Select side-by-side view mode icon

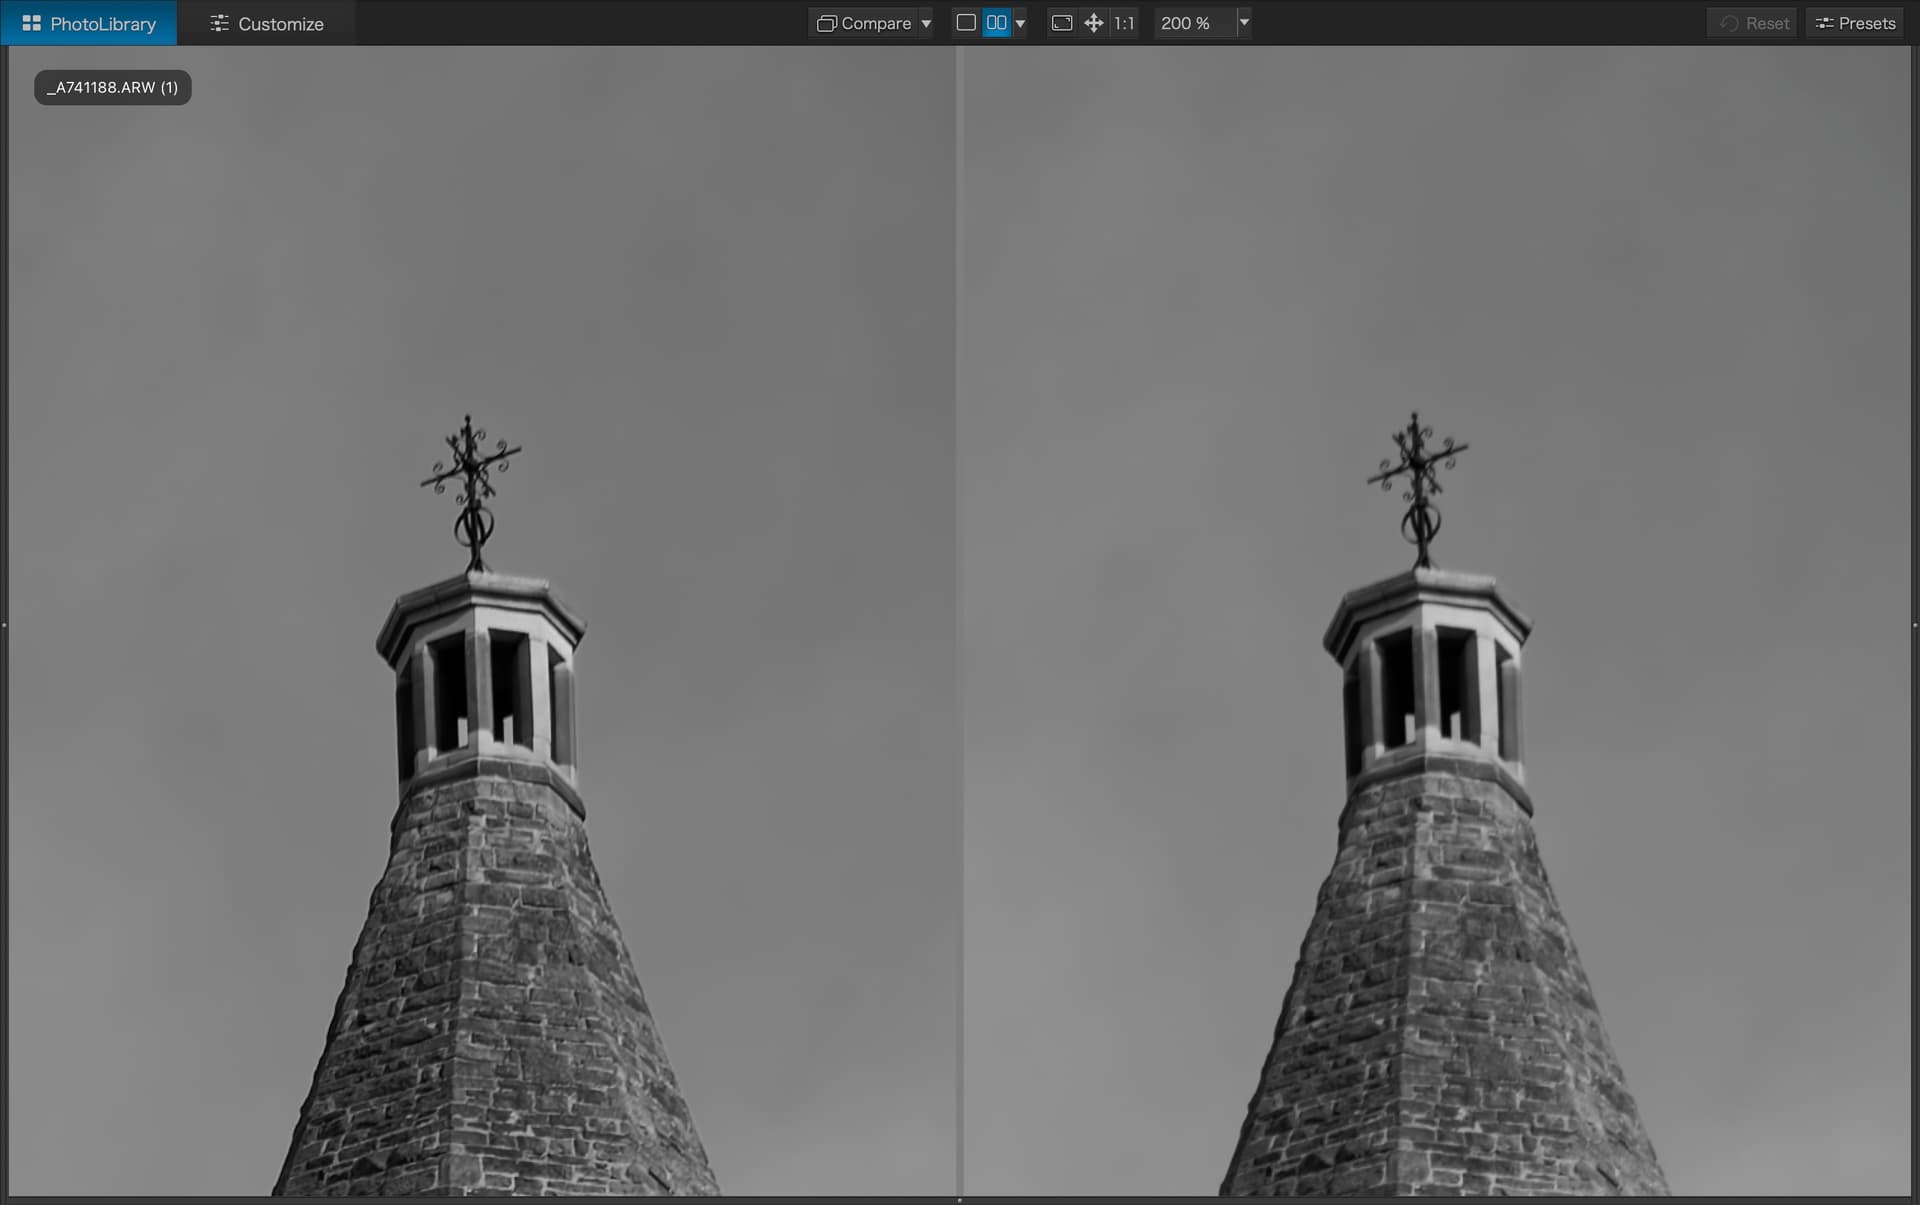(996, 23)
